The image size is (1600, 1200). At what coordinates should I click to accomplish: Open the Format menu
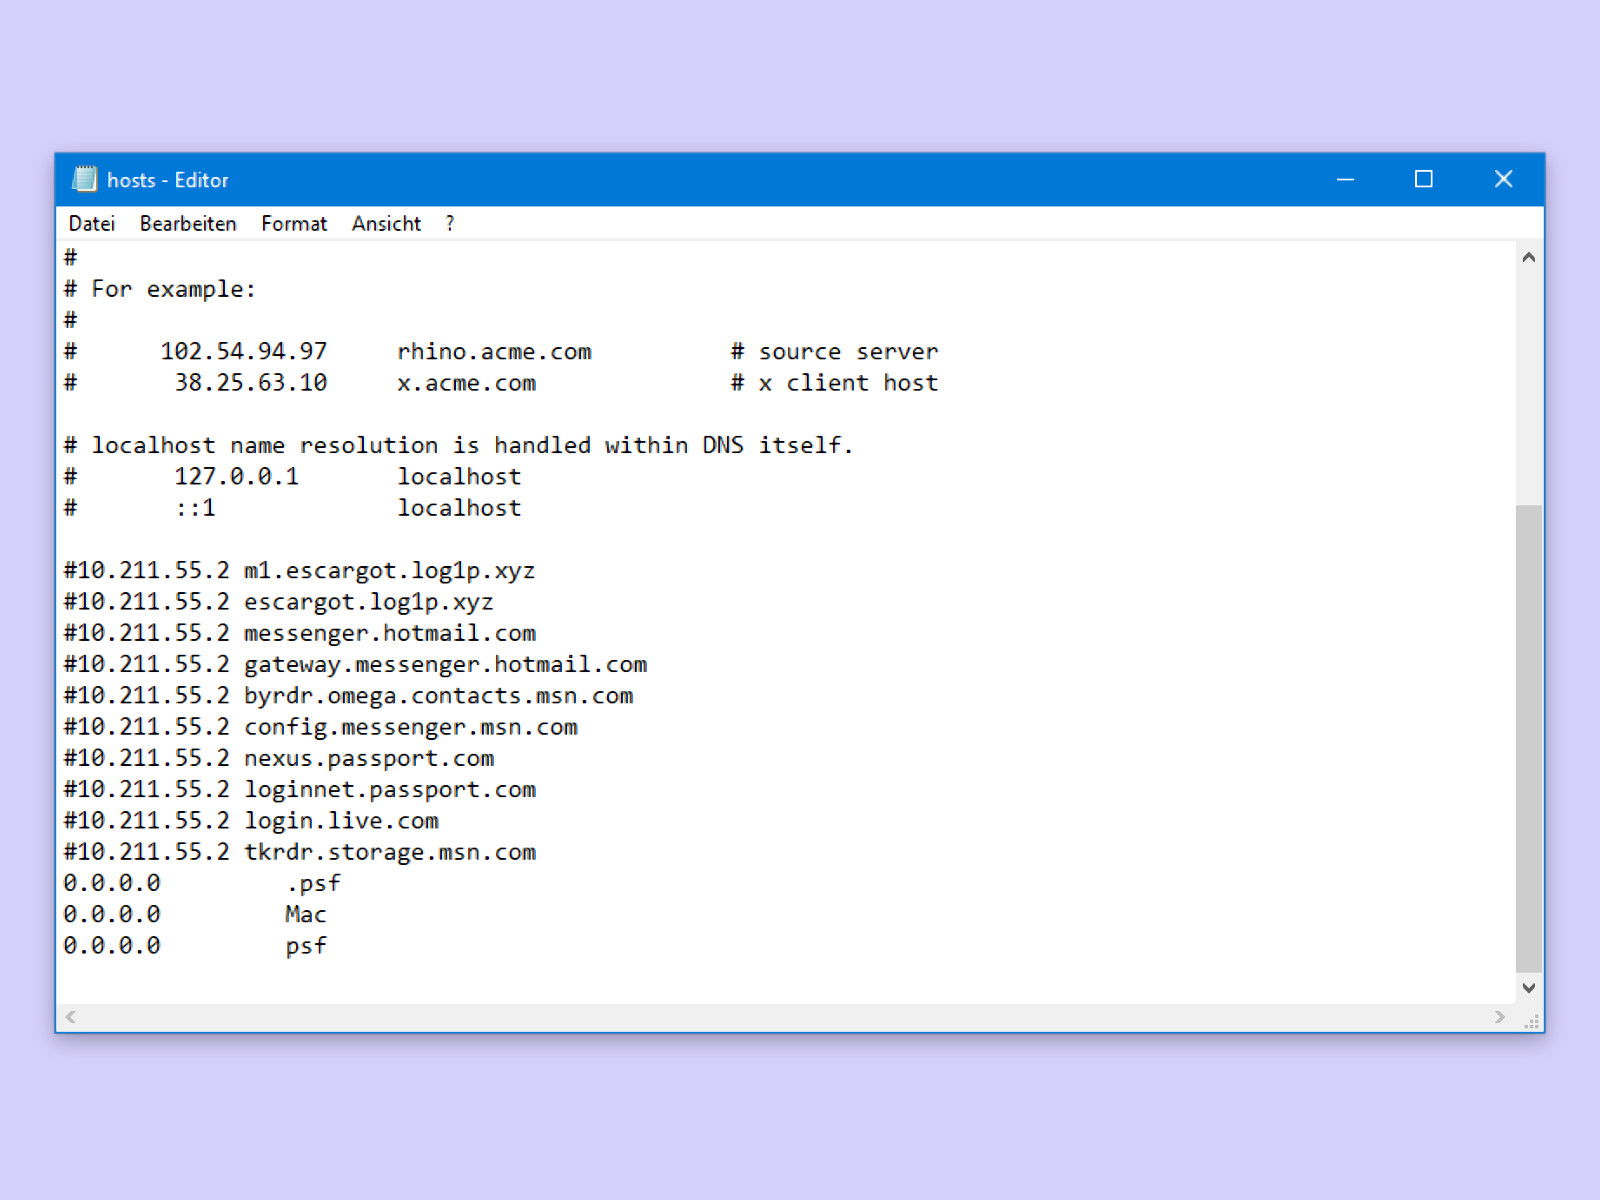294,224
